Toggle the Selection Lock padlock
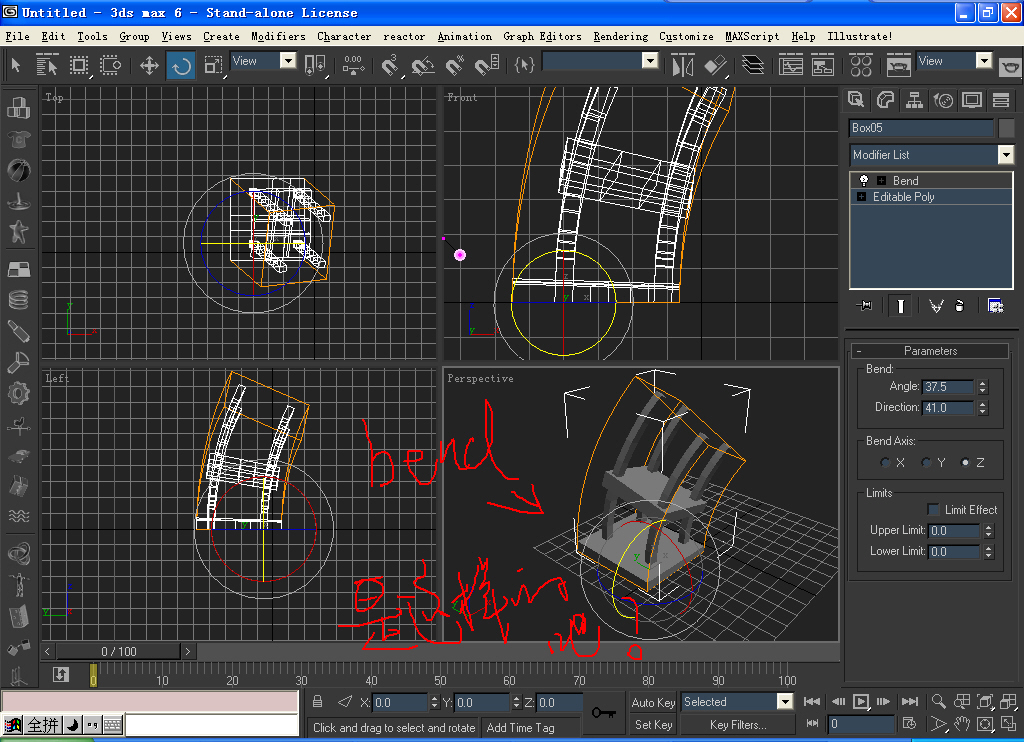Image resolution: width=1024 pixels, height=742 pixels. click(317, 702)
